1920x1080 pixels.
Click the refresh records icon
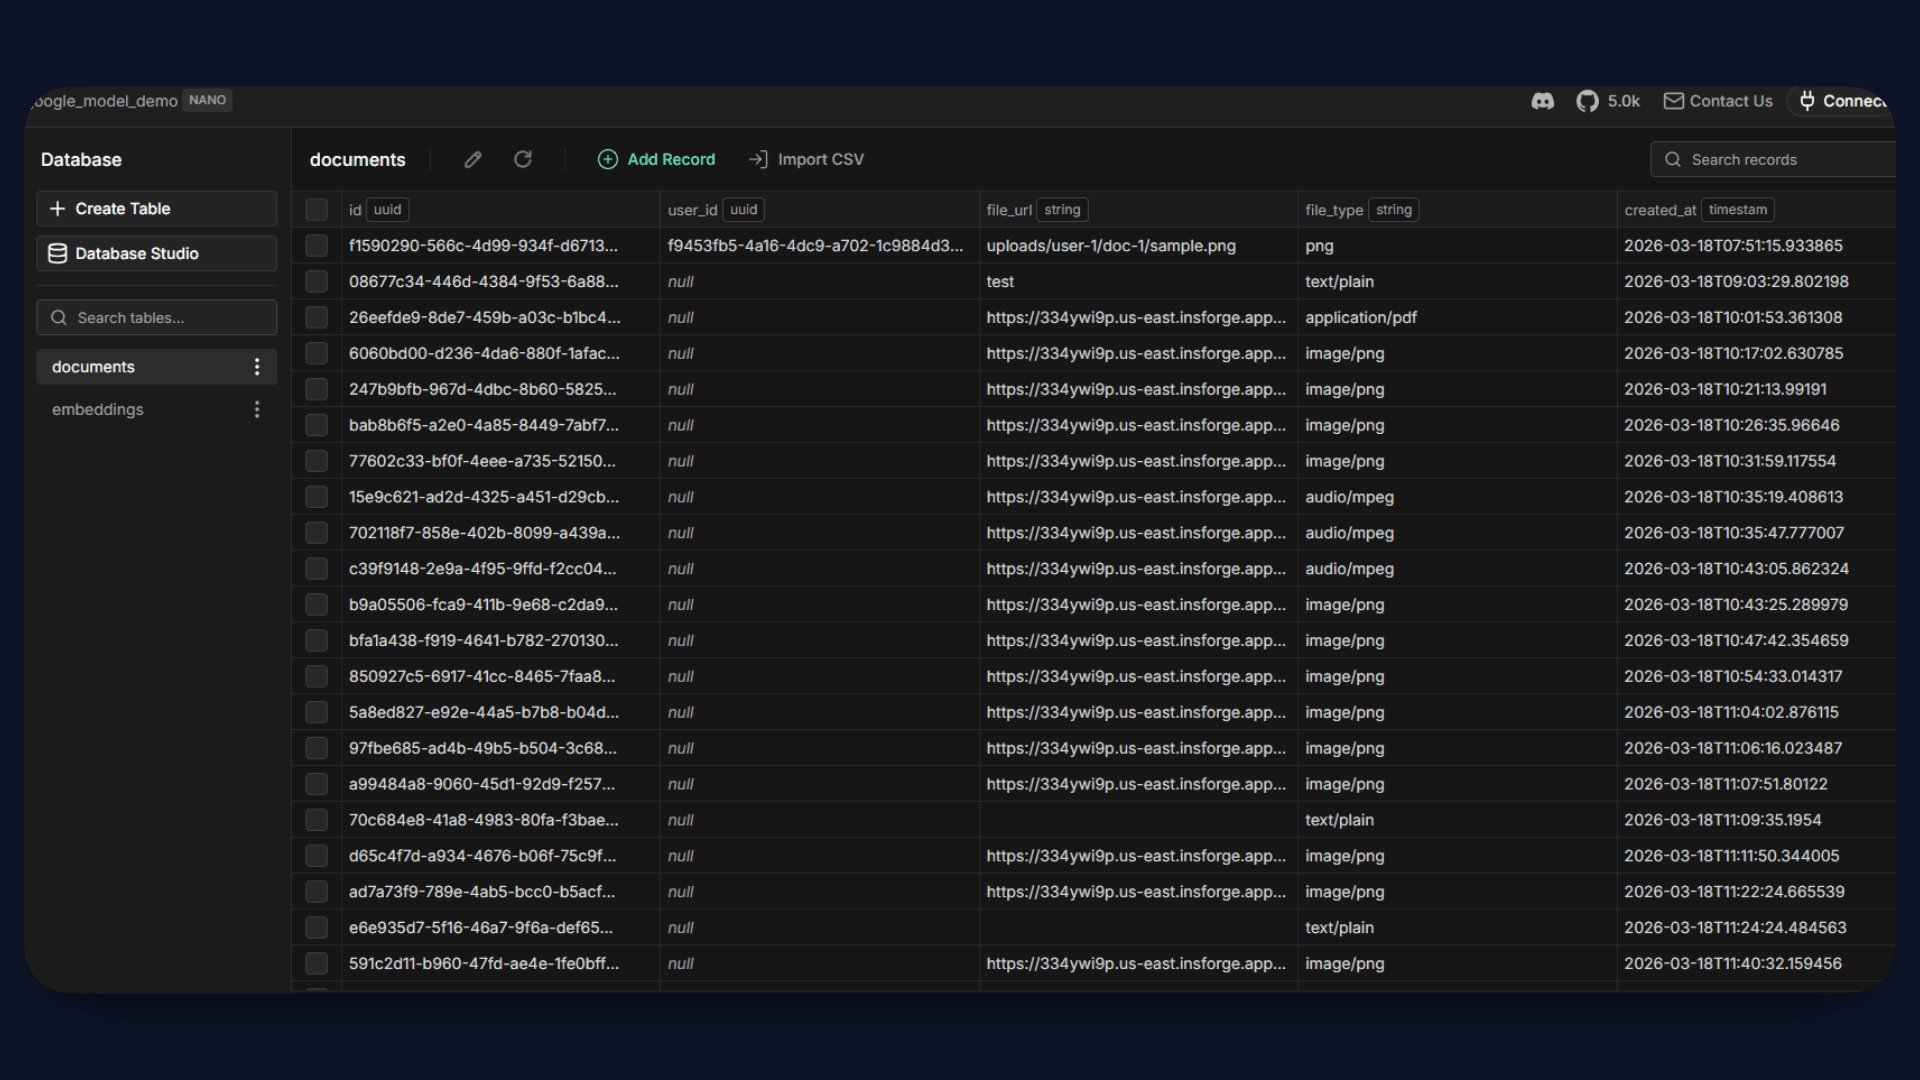tap(523, 160)
